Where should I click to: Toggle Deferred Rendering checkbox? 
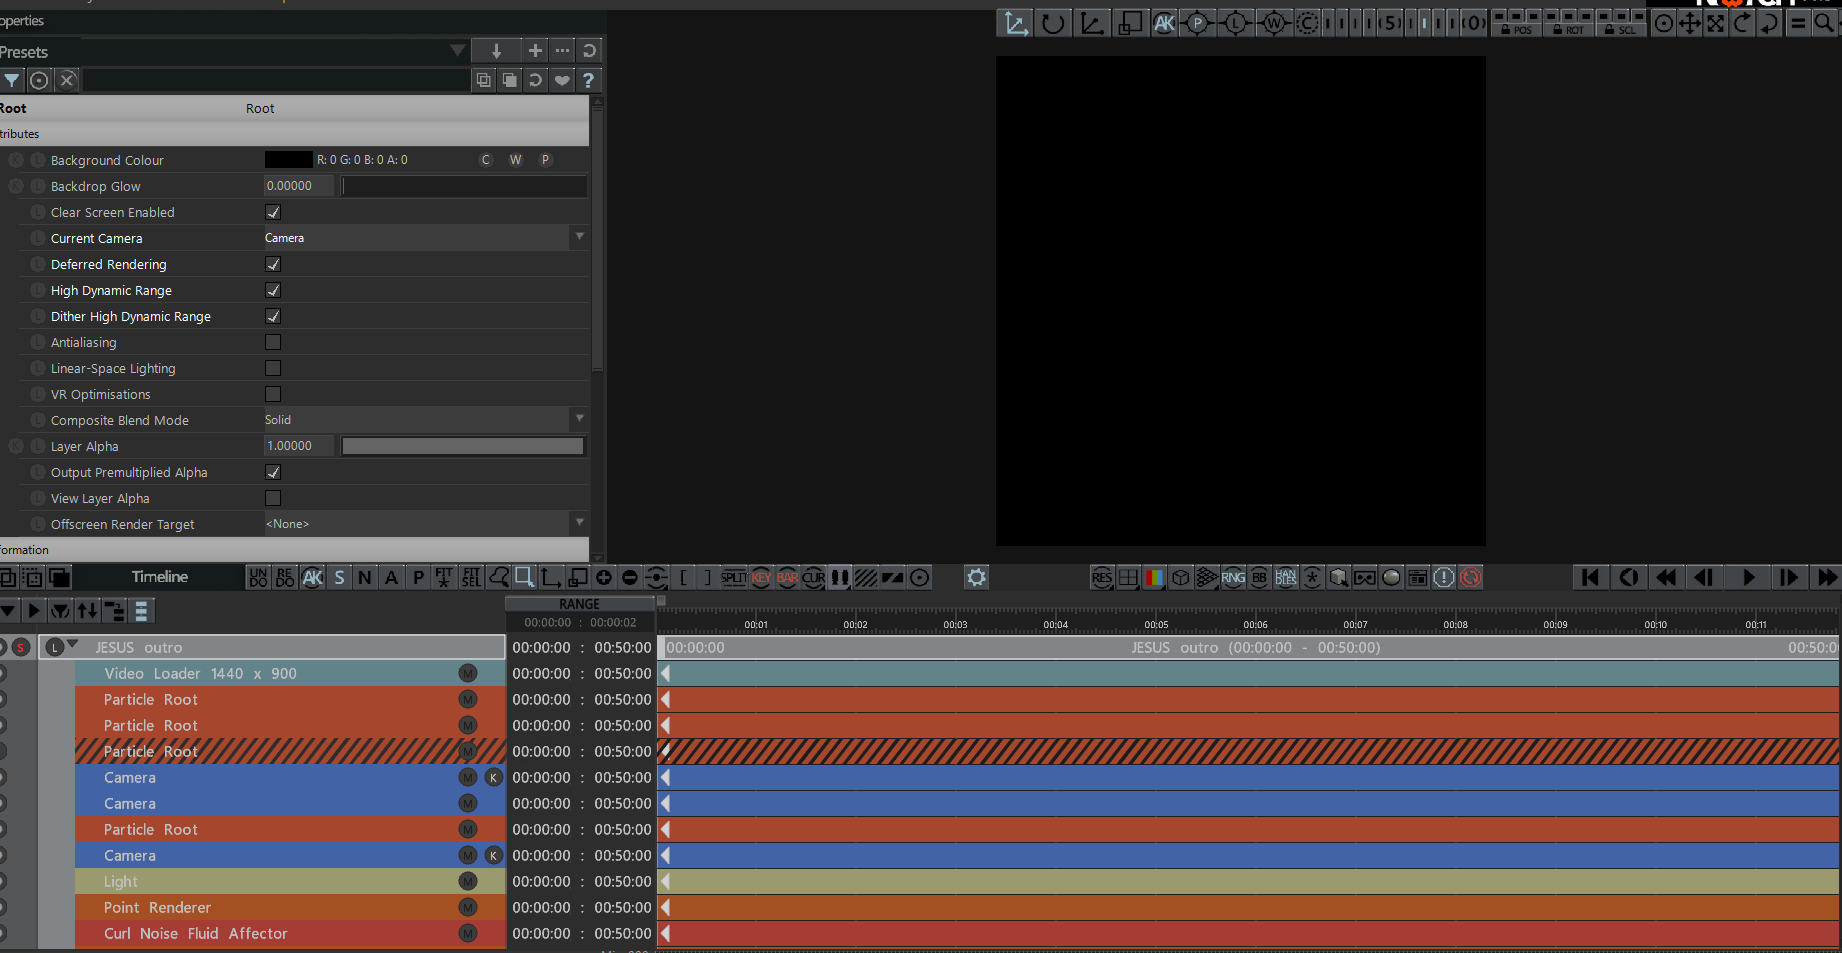pyautogui.click(x=273, y=264)
